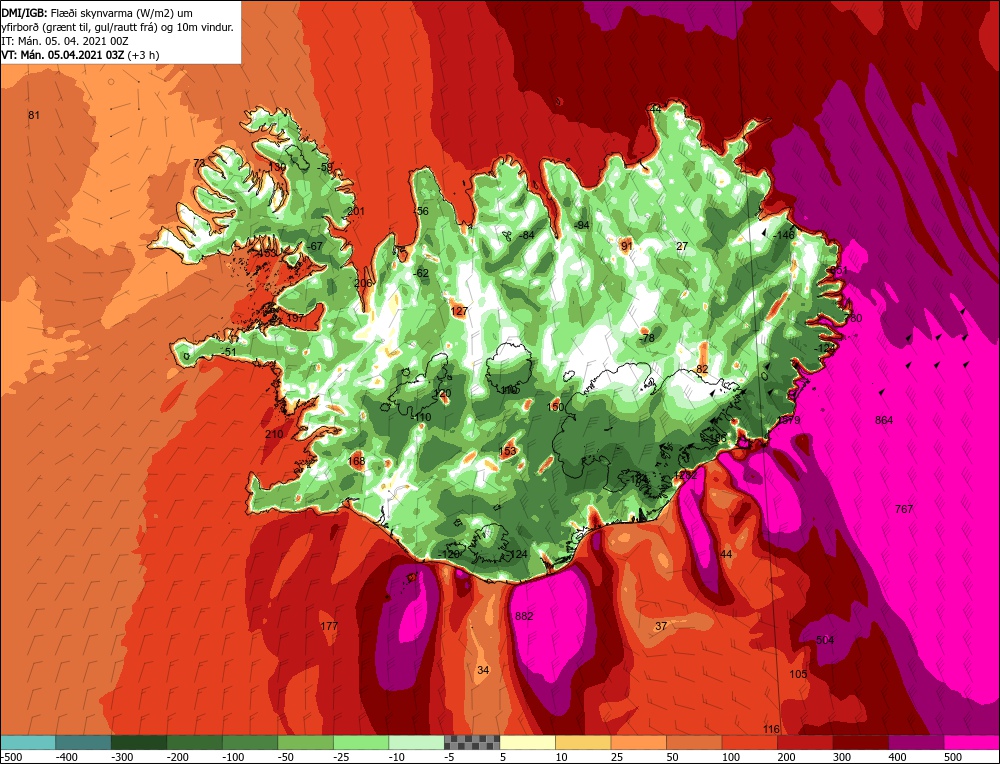
Task: Click the value '150' in central Iceland
Action: click(555, 406)
